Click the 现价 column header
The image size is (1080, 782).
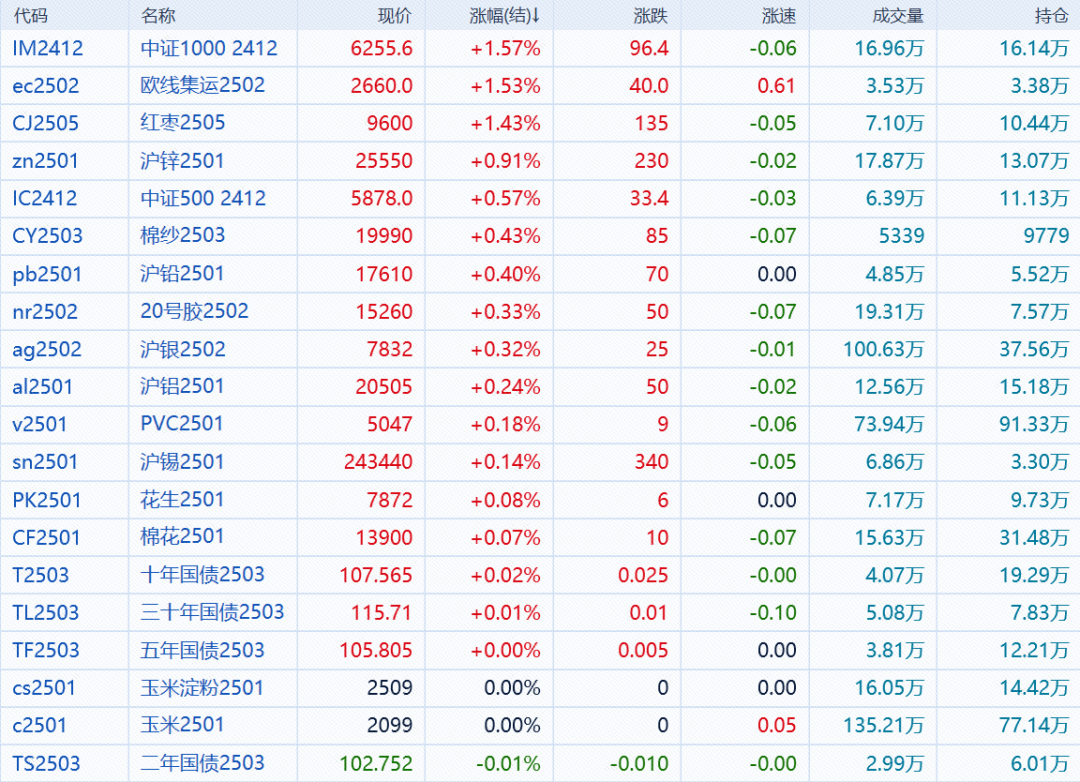[395, 15]
